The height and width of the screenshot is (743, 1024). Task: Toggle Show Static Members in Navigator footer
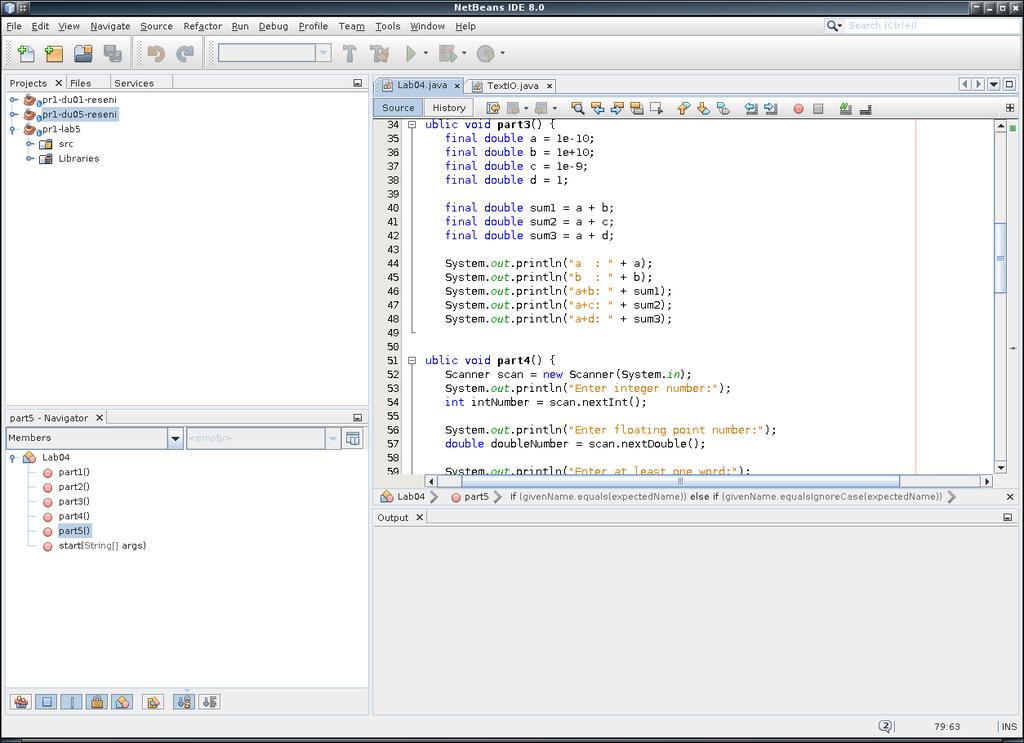coord(72,702)
